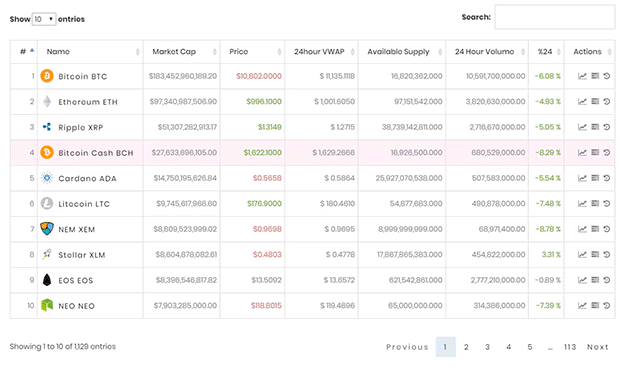Click the orange Bitcoin BTC logo
The width and height of the screenshot is (620, 374).
click(x=47, y=76)
